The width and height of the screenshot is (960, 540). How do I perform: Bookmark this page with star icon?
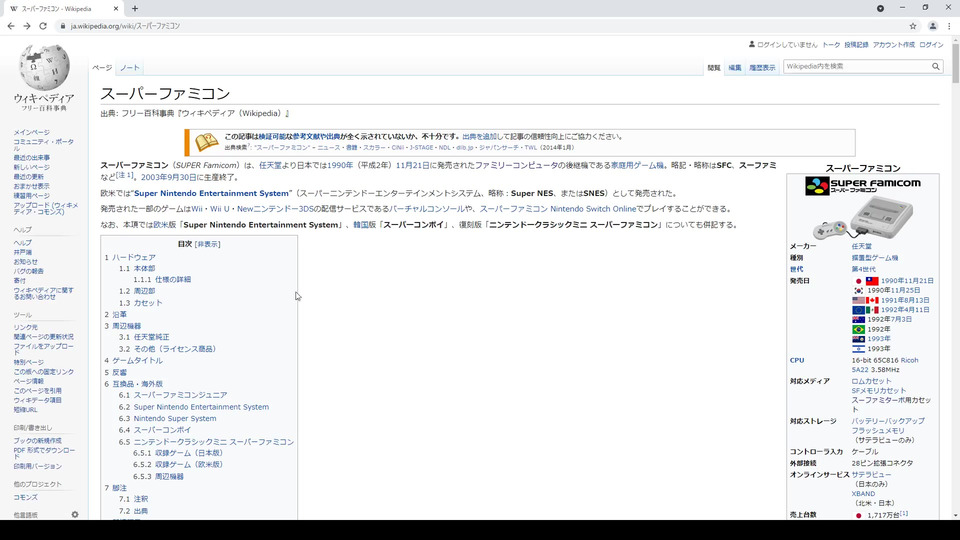913,26
